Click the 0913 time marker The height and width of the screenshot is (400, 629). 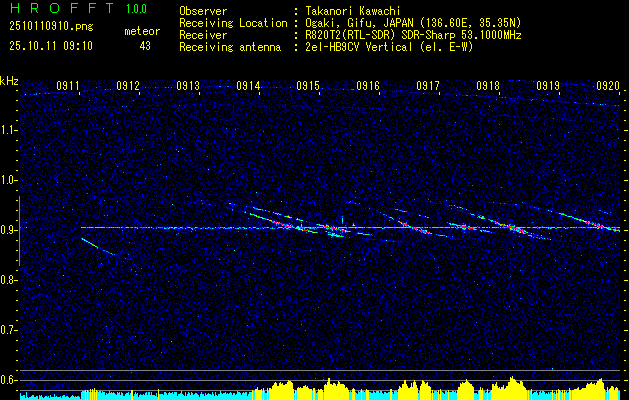pyautogui.click(x=188, y=86)
